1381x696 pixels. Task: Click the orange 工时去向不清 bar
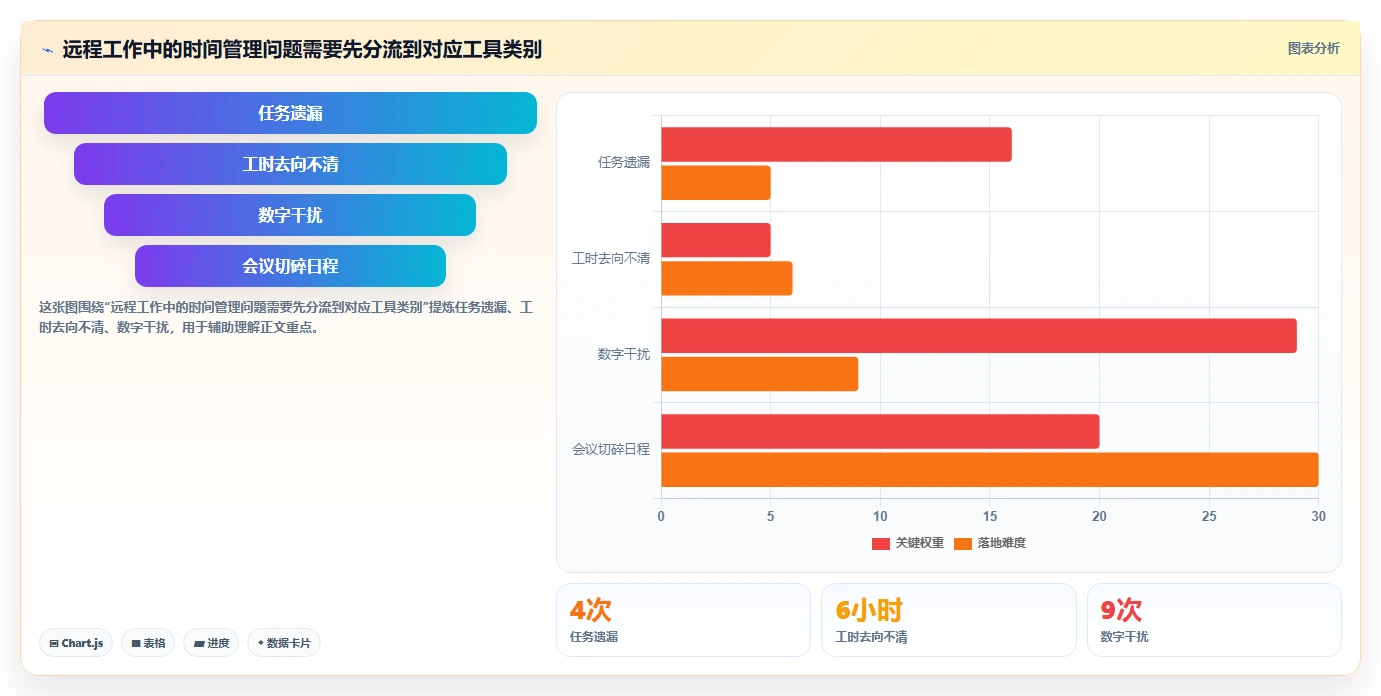click(727, 279)
